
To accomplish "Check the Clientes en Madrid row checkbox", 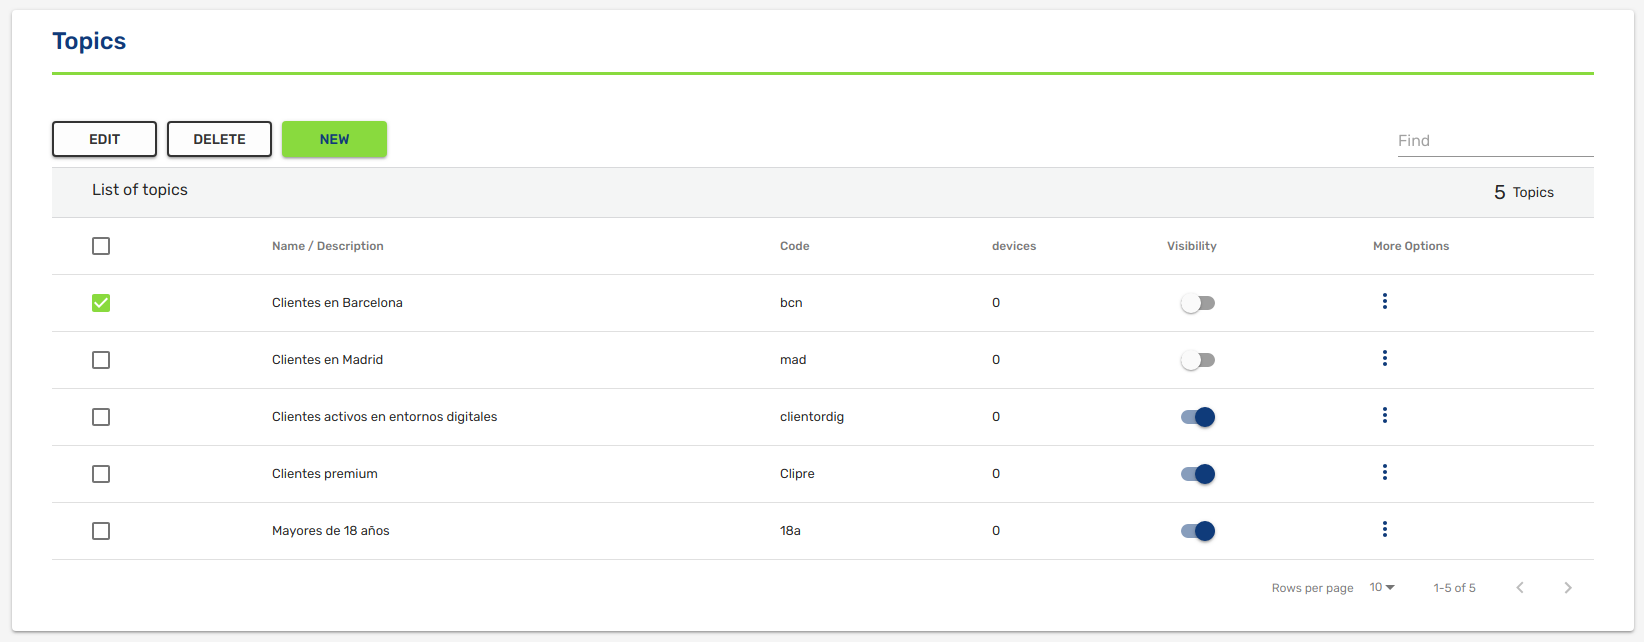I will click(101, 360).
